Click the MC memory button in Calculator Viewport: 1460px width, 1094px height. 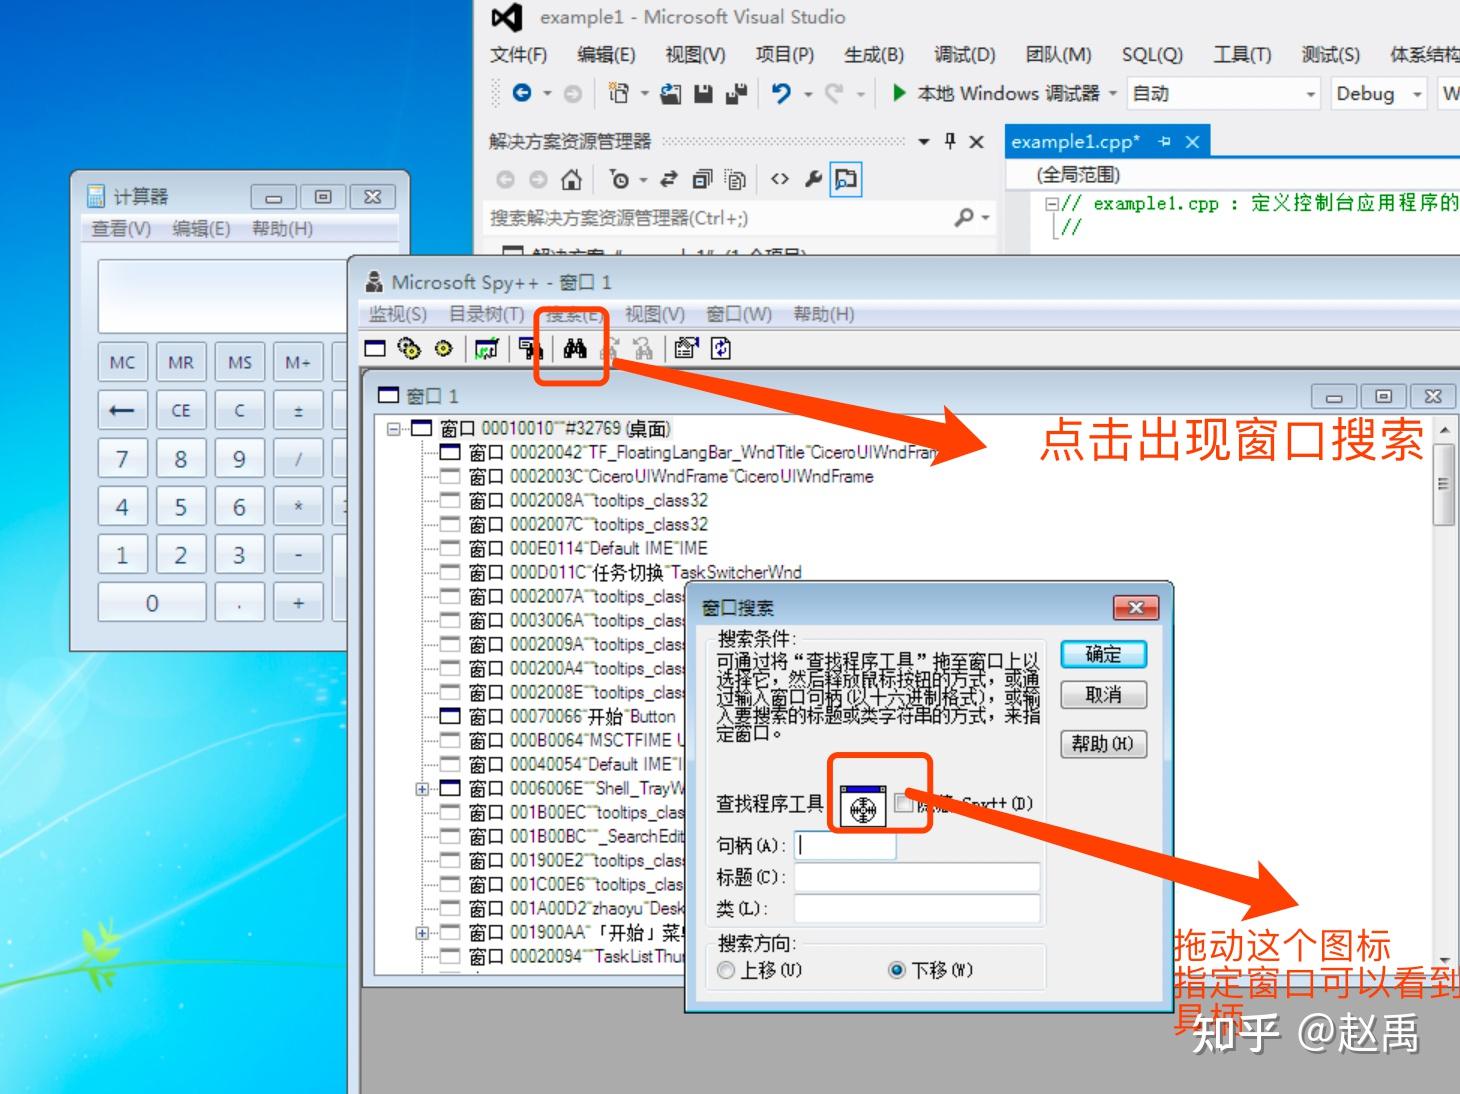point(122,362)
